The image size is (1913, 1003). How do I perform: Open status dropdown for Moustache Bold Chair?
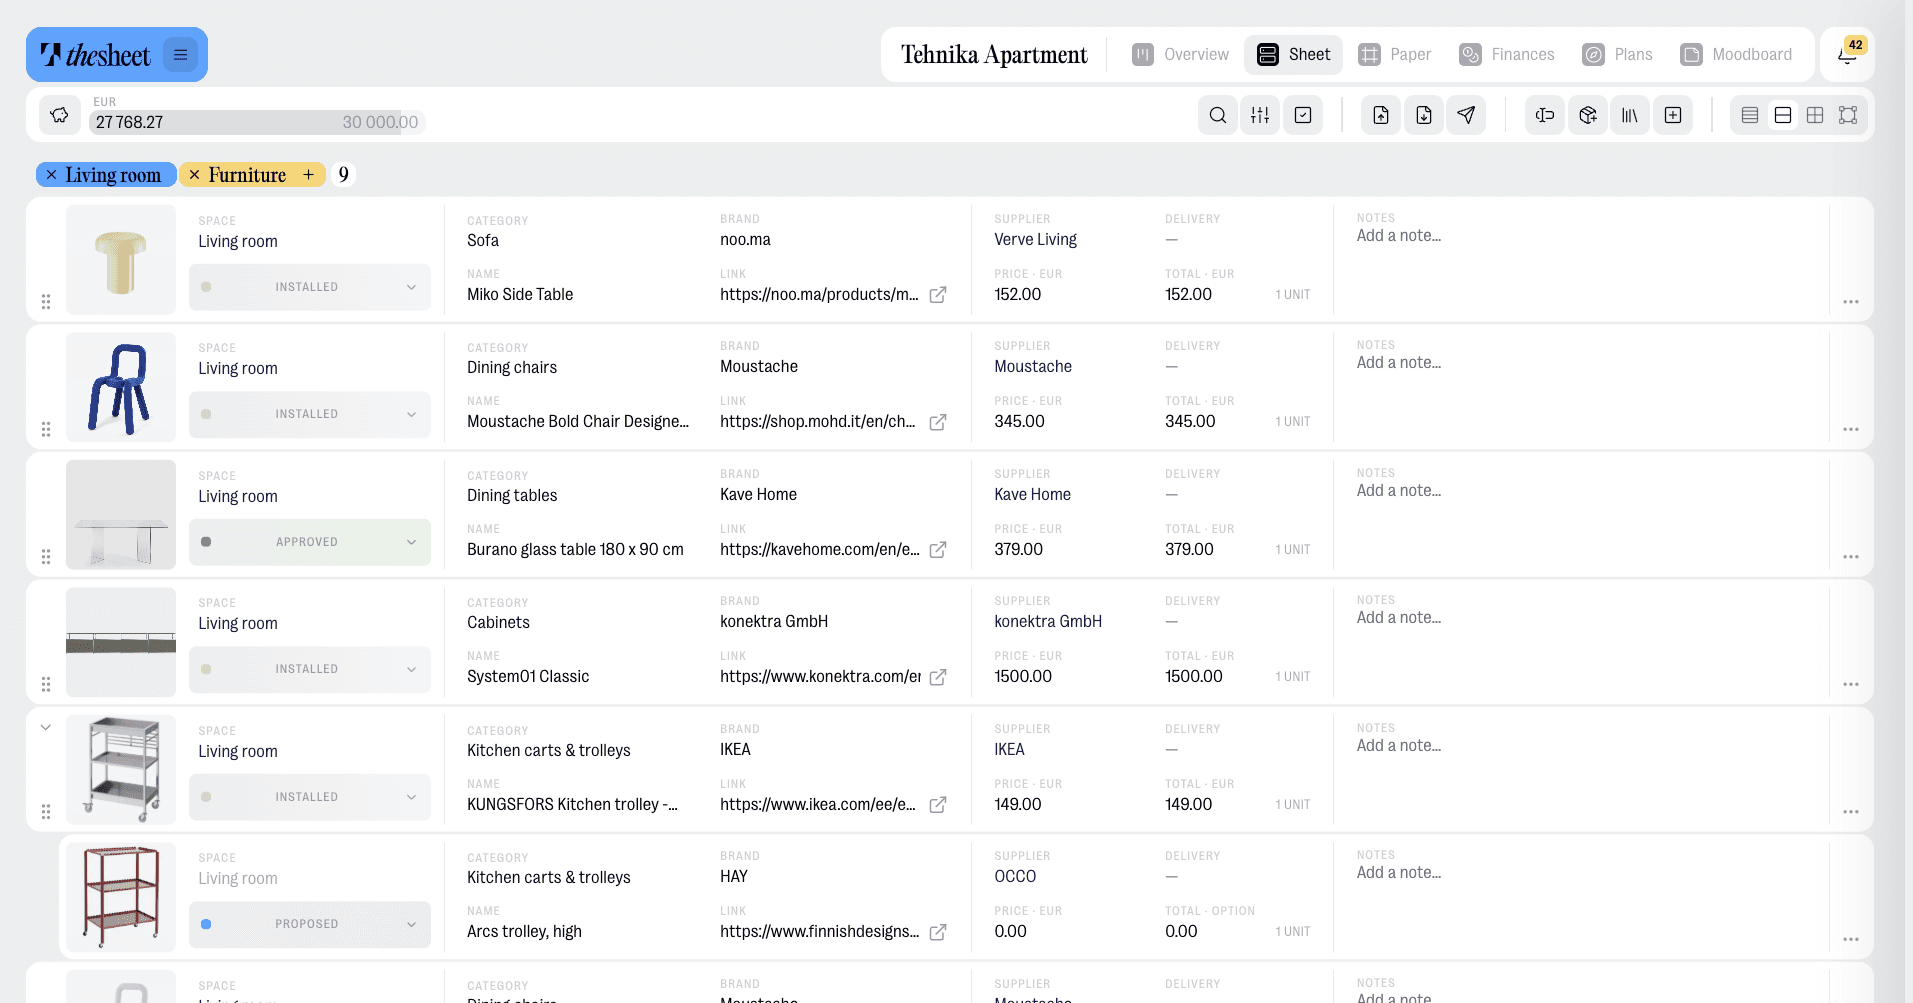click(x=310, y=414)
